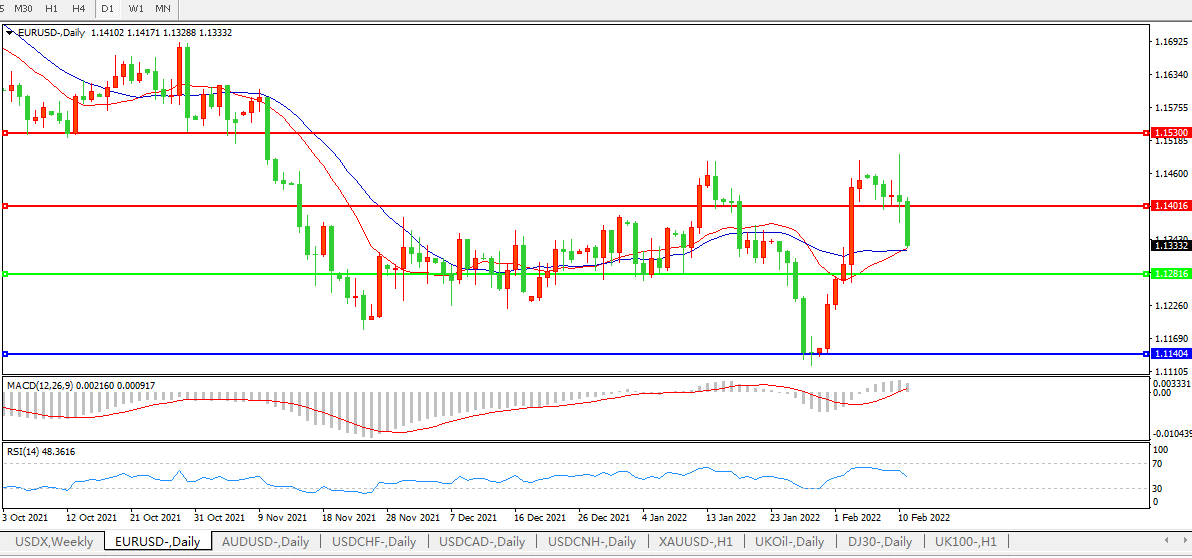Open the triangle dropdown beside EURUSD-,Daily title
This screenshot has width=1192, height=558.
10,32
